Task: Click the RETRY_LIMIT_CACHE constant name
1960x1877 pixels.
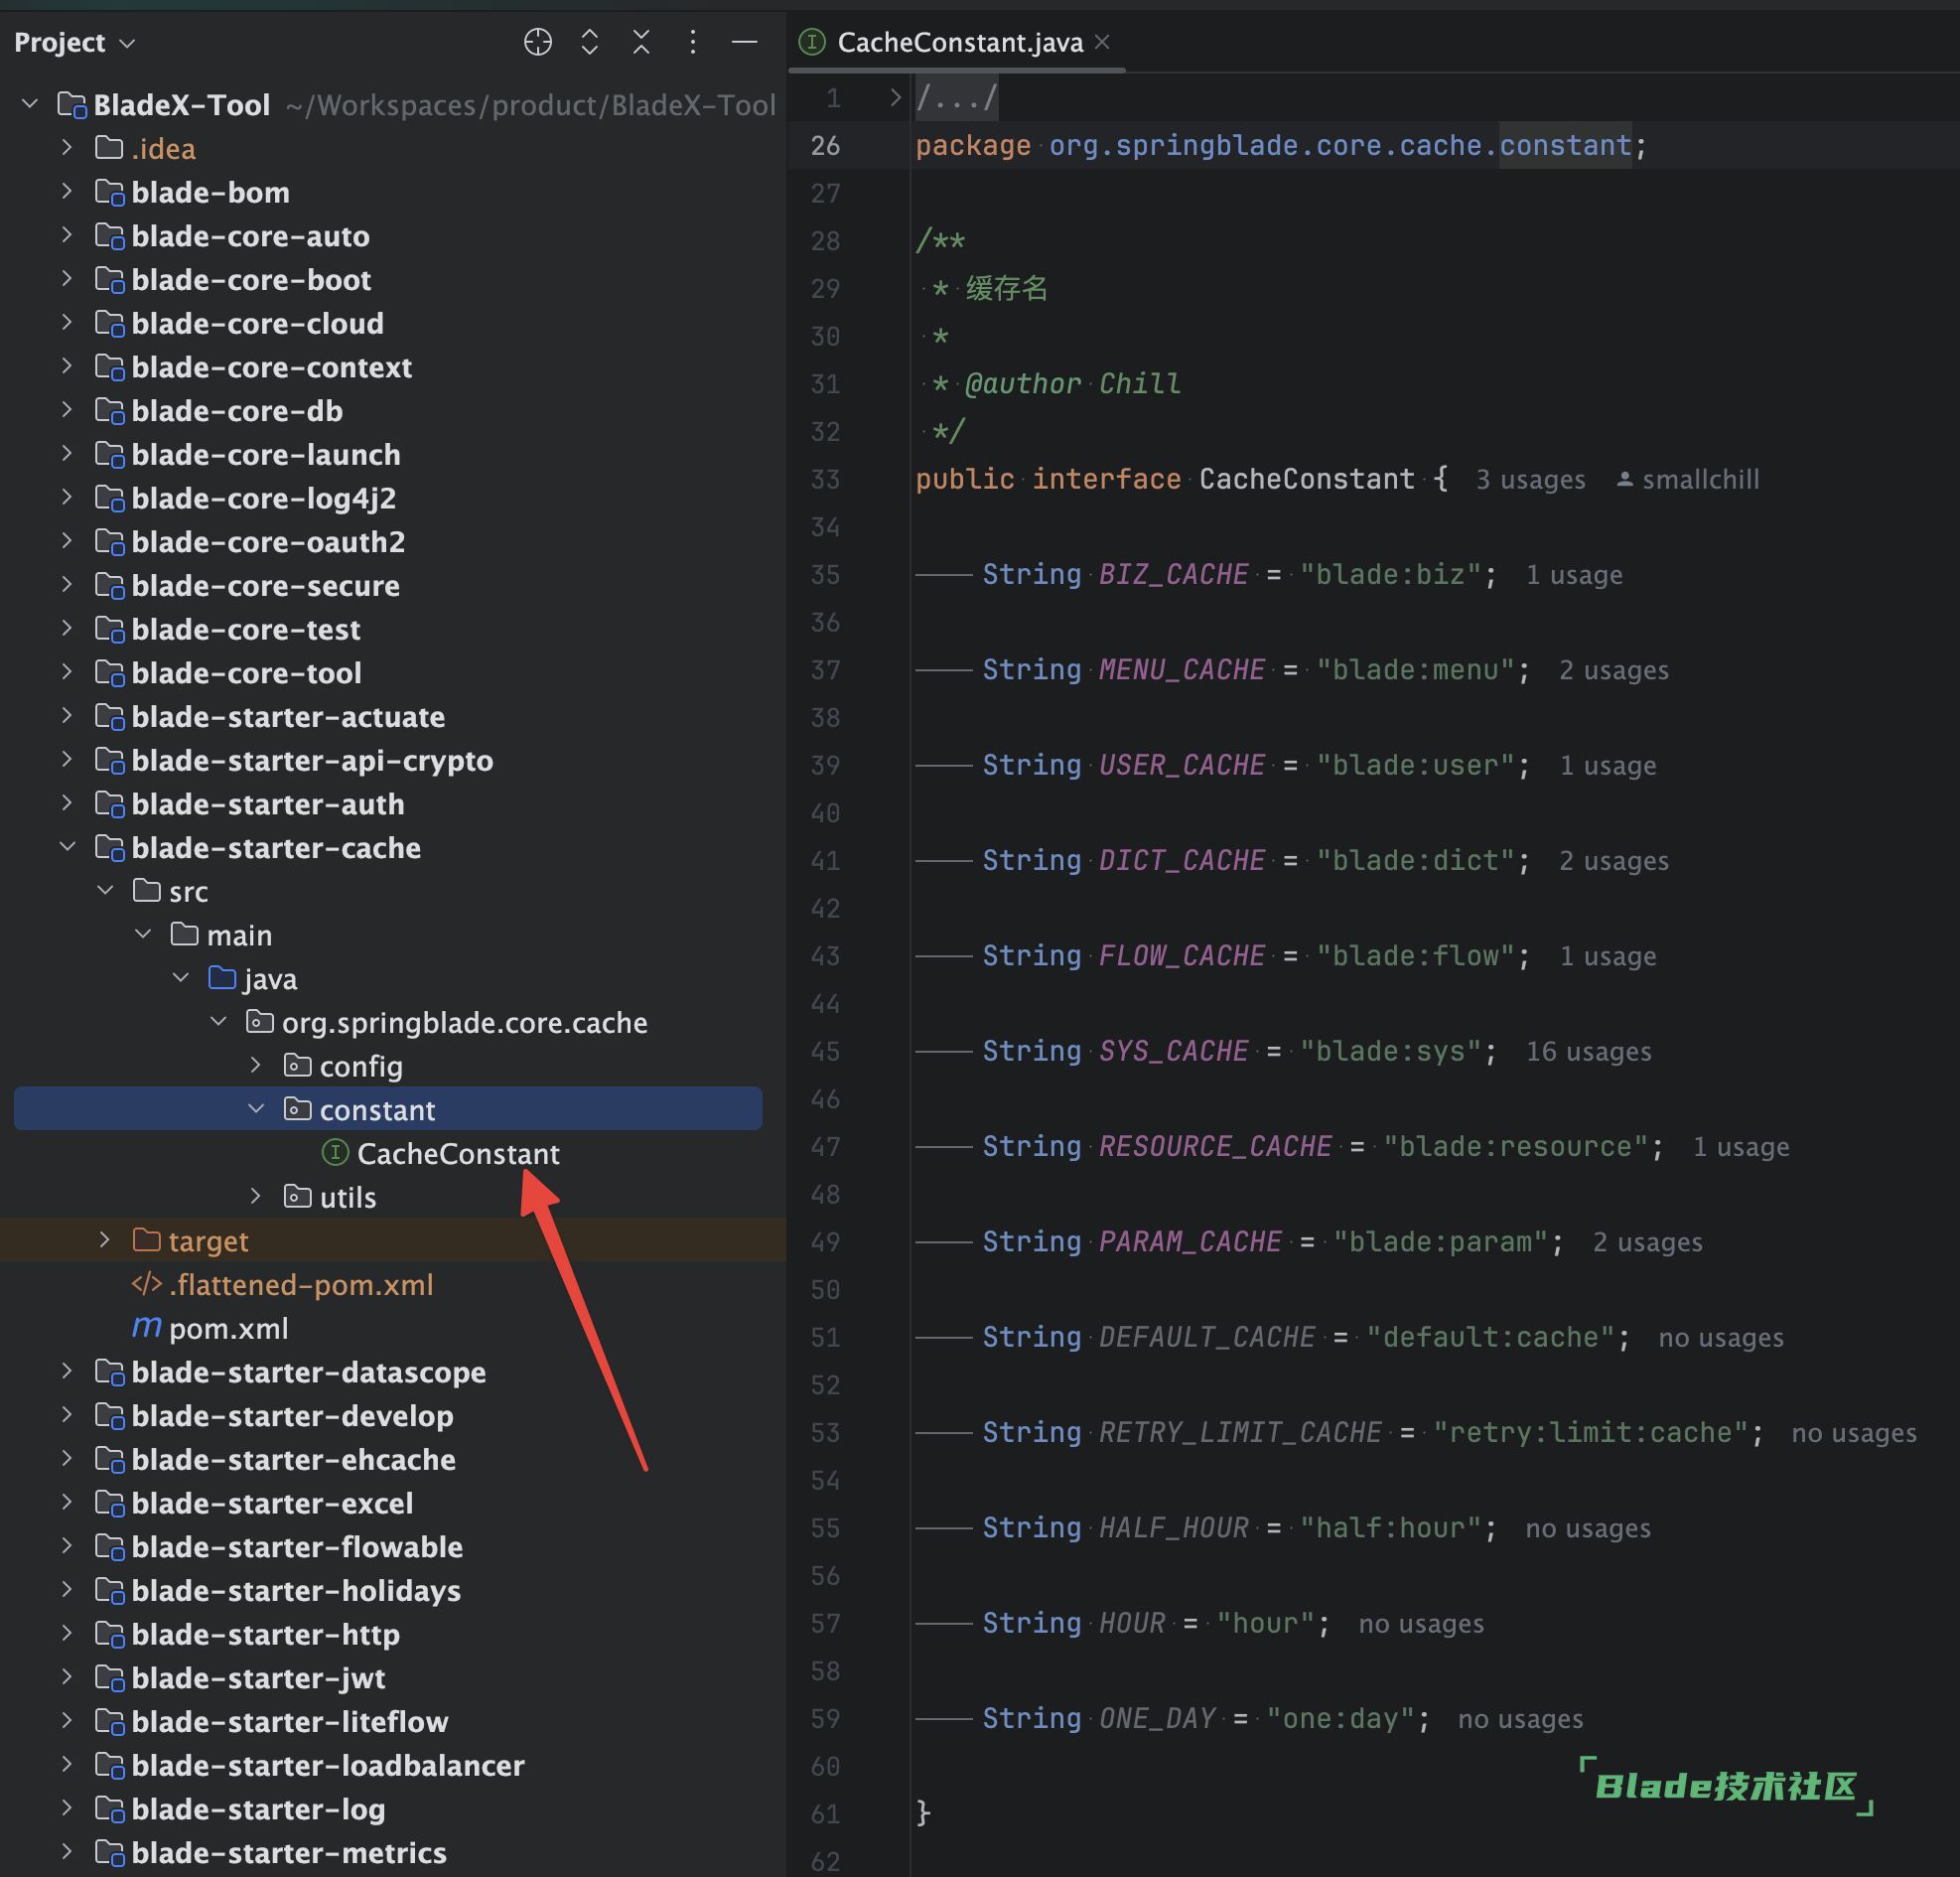Action: [1240, 1432]
